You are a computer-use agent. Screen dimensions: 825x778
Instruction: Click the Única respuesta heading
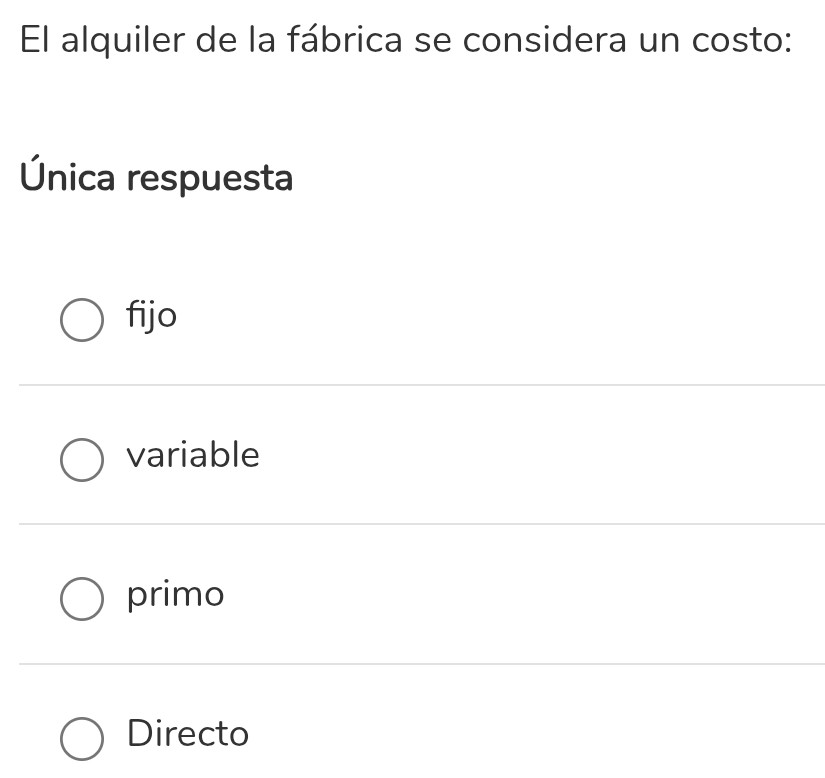[157, 178]
